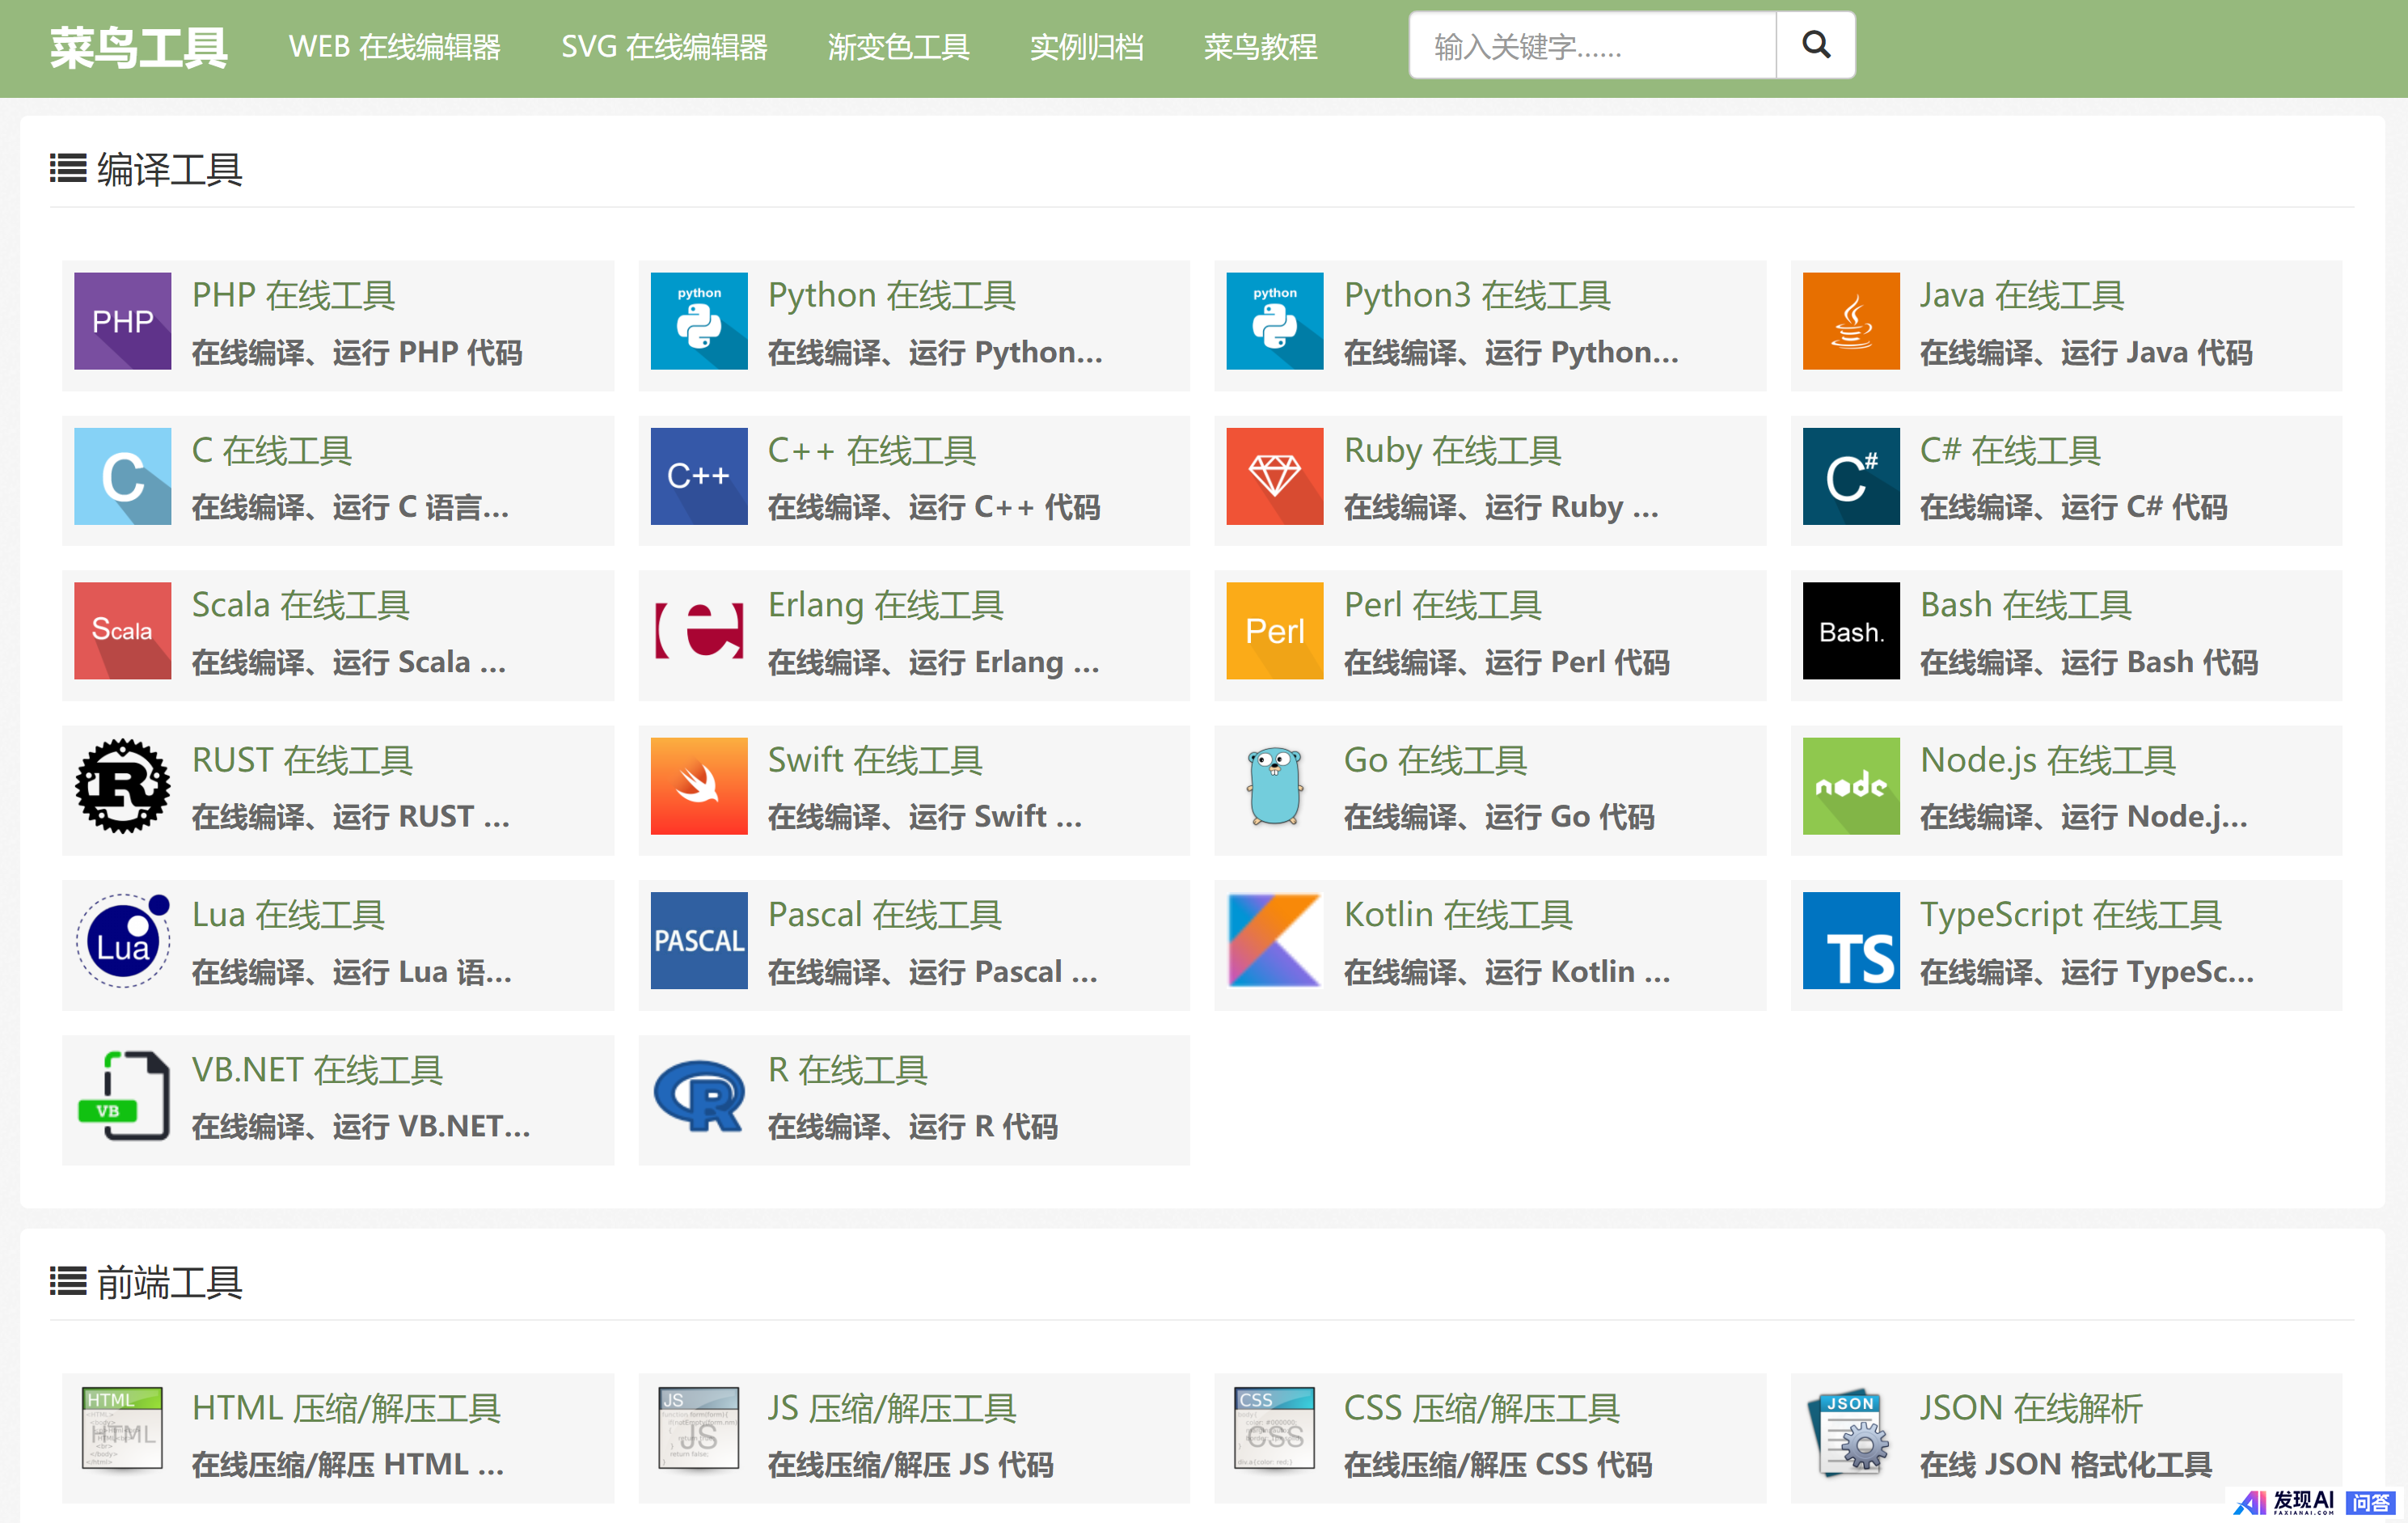Click the Python3 tool icon
2408x1523 pixels.
[x=1274, y=321]
